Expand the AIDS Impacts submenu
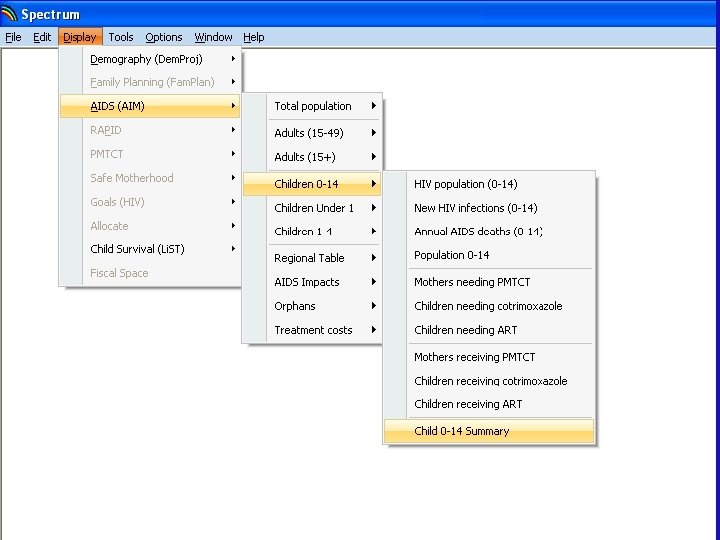 (x=312, y=282)
